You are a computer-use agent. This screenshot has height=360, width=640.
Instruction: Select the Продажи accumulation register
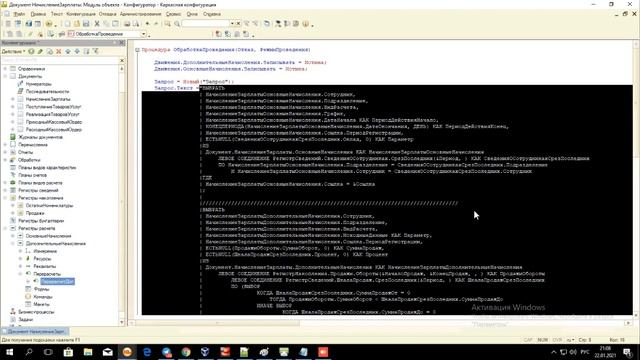(35, 213)
